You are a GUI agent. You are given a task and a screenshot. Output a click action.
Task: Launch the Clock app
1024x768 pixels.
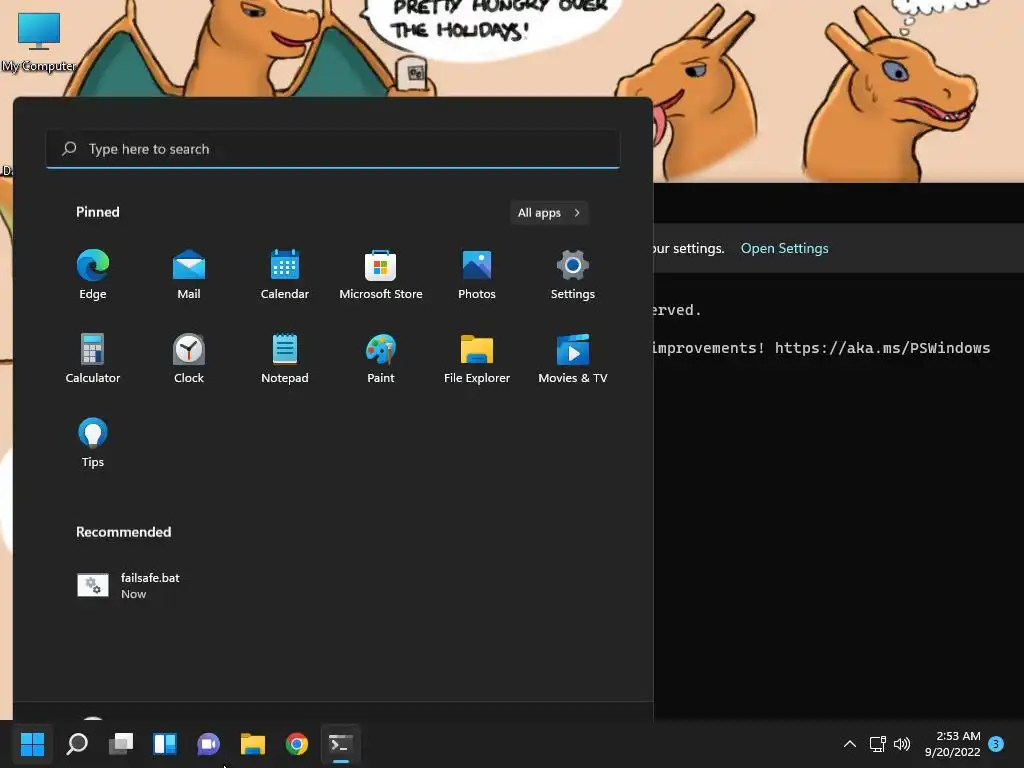tap(189, 358)
